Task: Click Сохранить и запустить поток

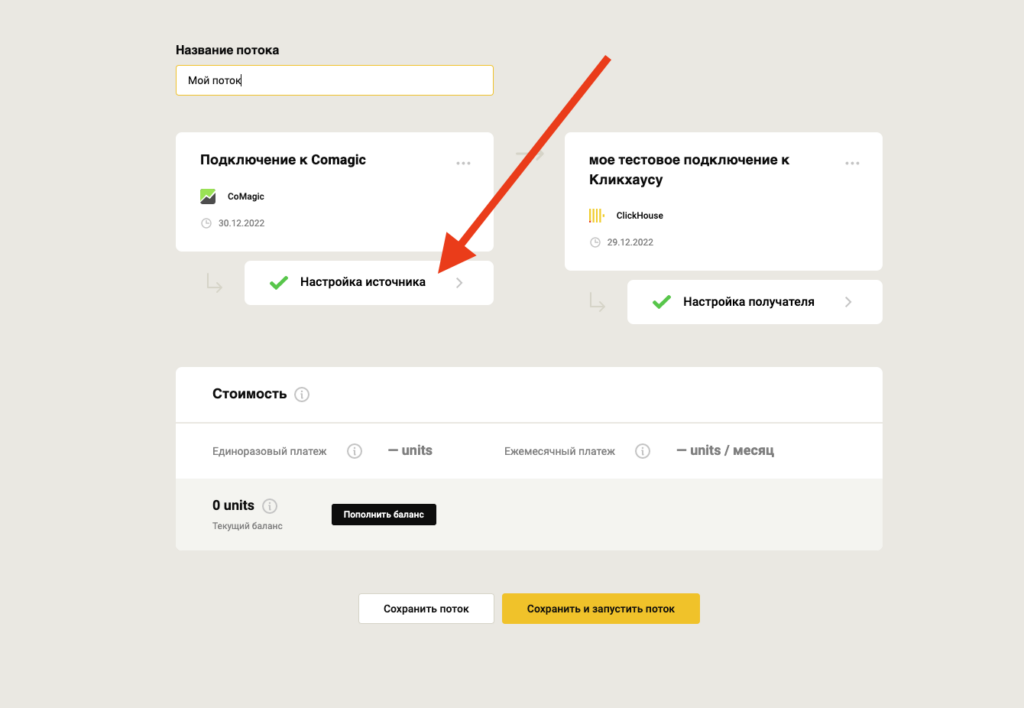Action: (600, 608)
